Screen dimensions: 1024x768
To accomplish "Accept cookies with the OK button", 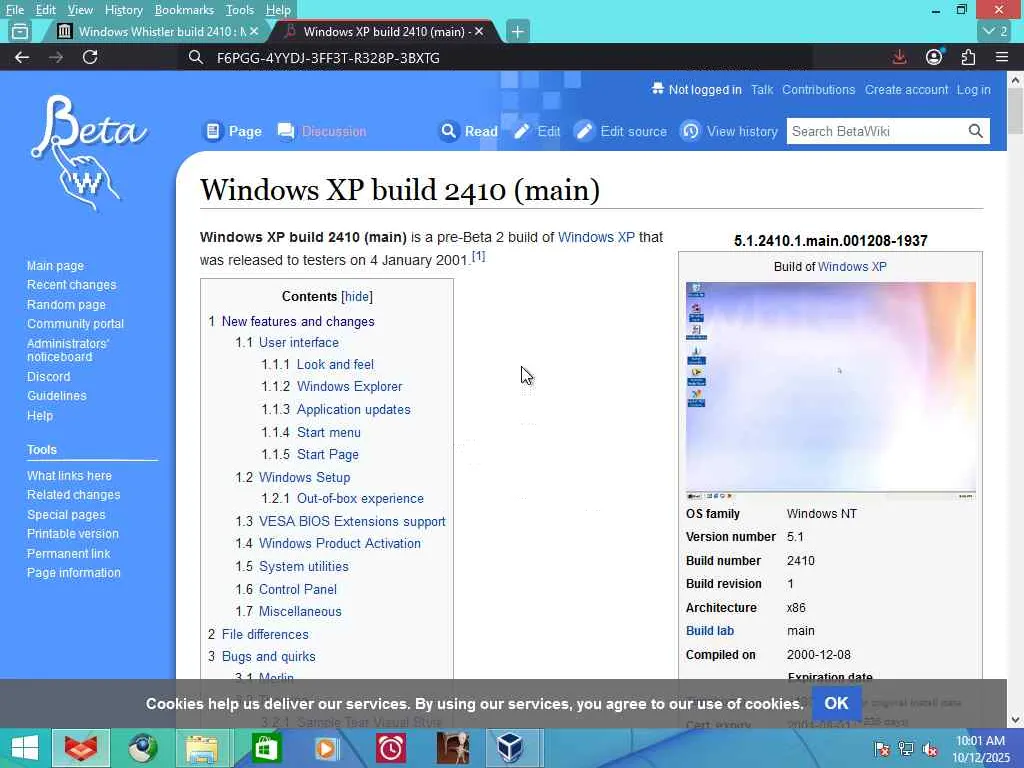I will point(836,703).
